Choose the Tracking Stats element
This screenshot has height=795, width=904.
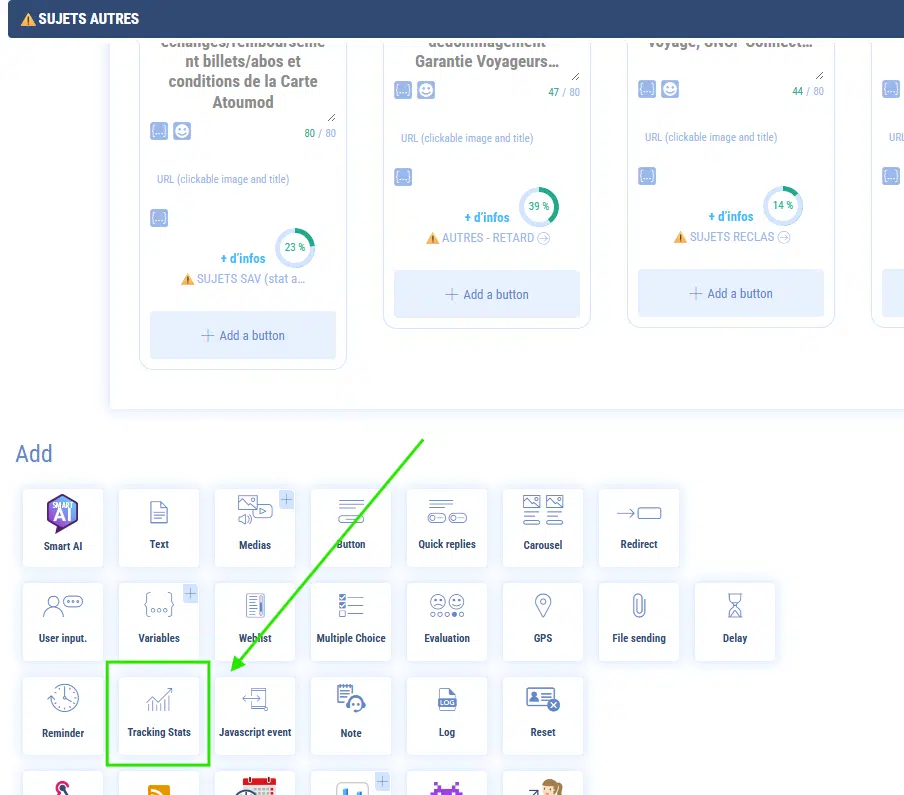[x=159, y=716]
